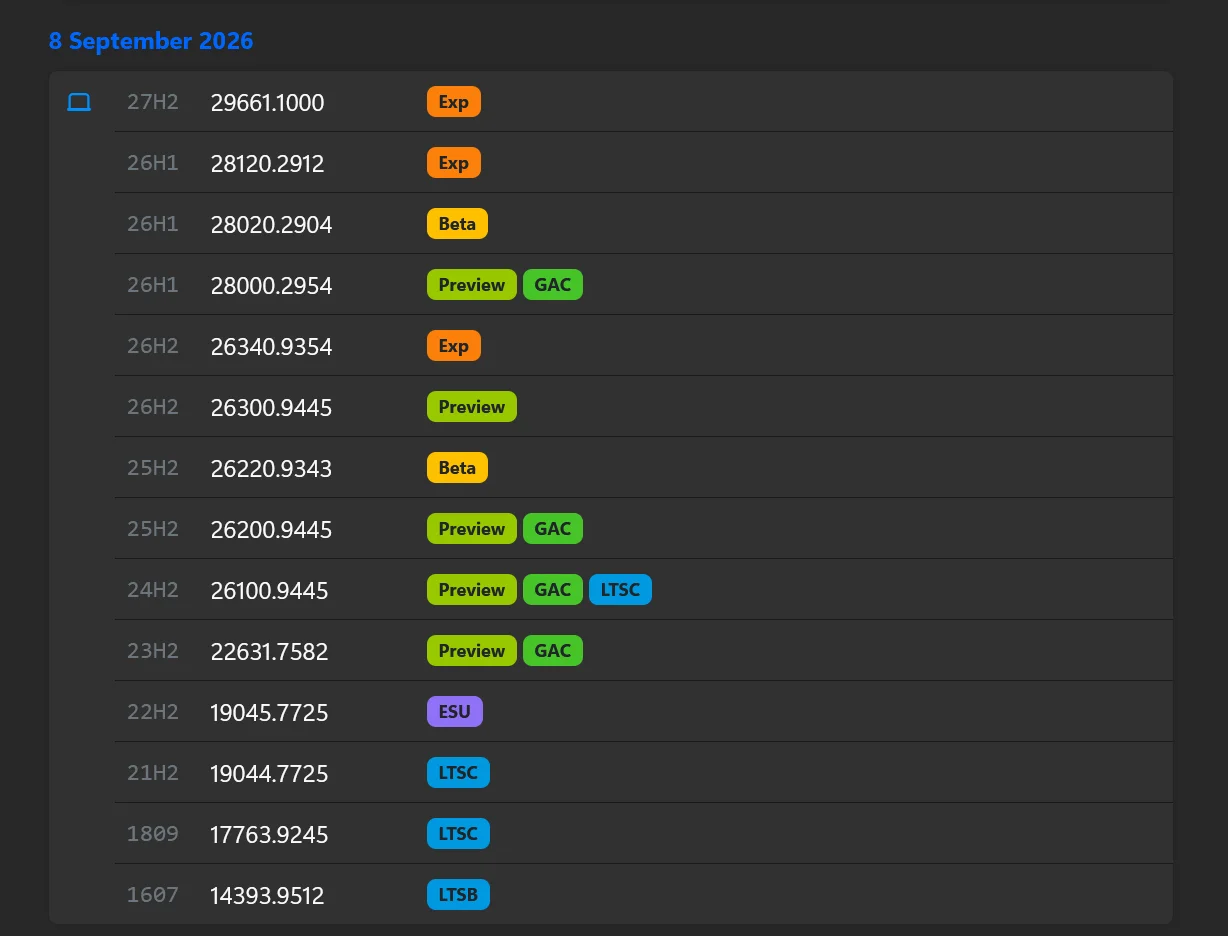Image resolution: width=1228 pixels, height=936 pixels.
Task: Select the GAC badge beside 26100.9445
Action: 553,590
